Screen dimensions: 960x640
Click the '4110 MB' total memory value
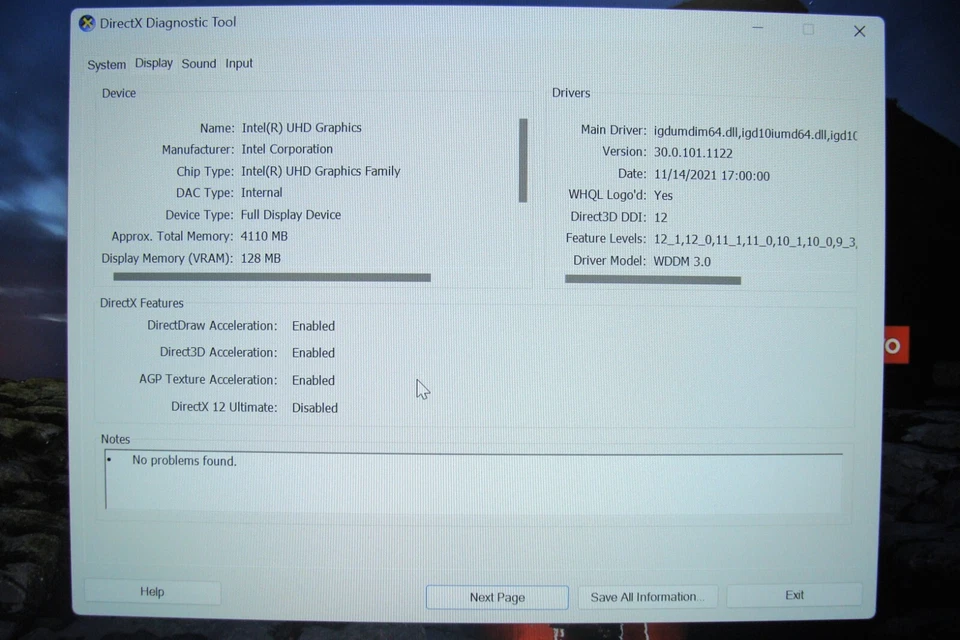point(264,236)
